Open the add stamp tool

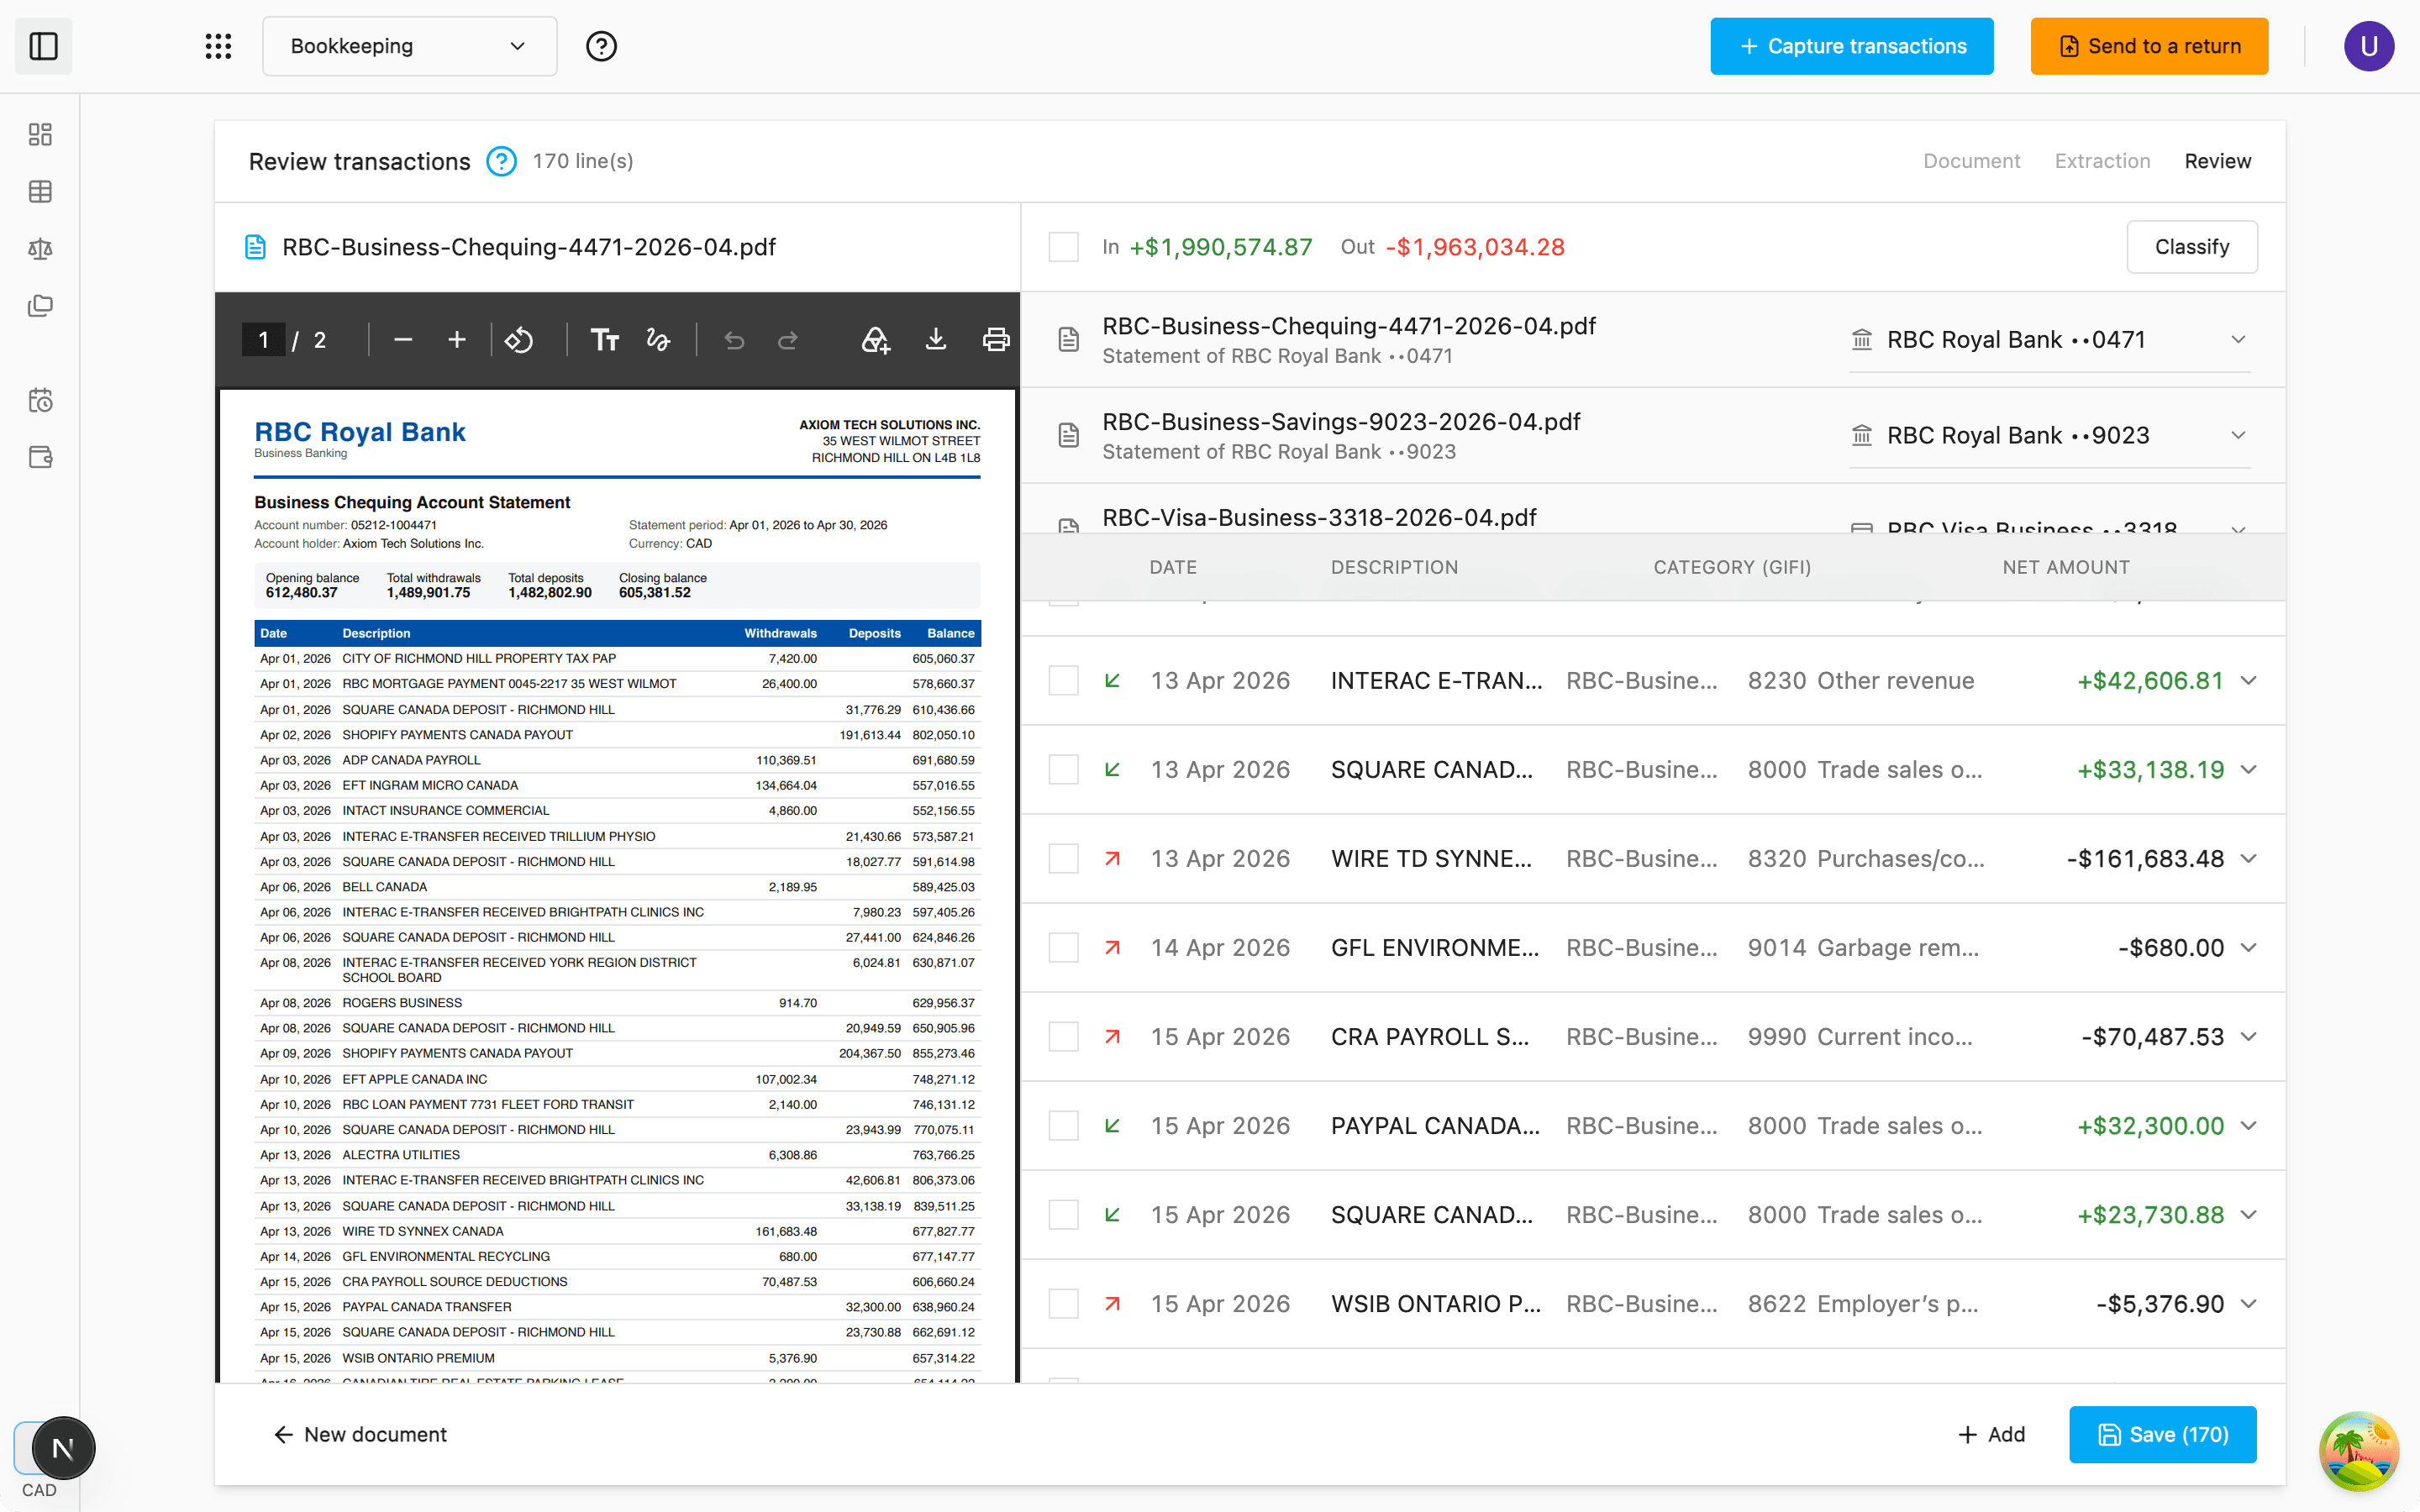pos(875,340)
